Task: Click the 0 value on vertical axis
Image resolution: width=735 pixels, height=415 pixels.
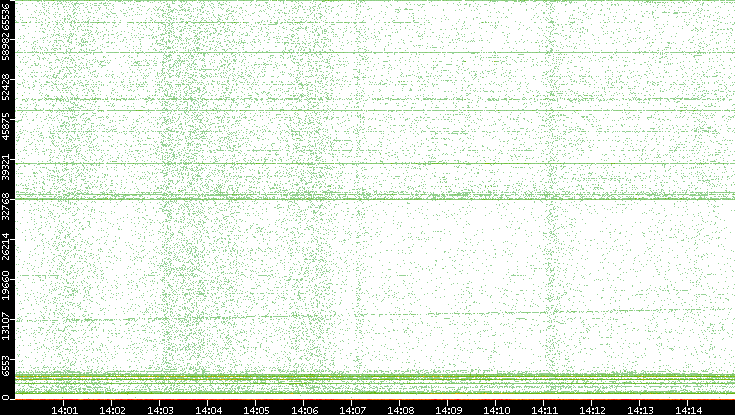Action: 5,397
